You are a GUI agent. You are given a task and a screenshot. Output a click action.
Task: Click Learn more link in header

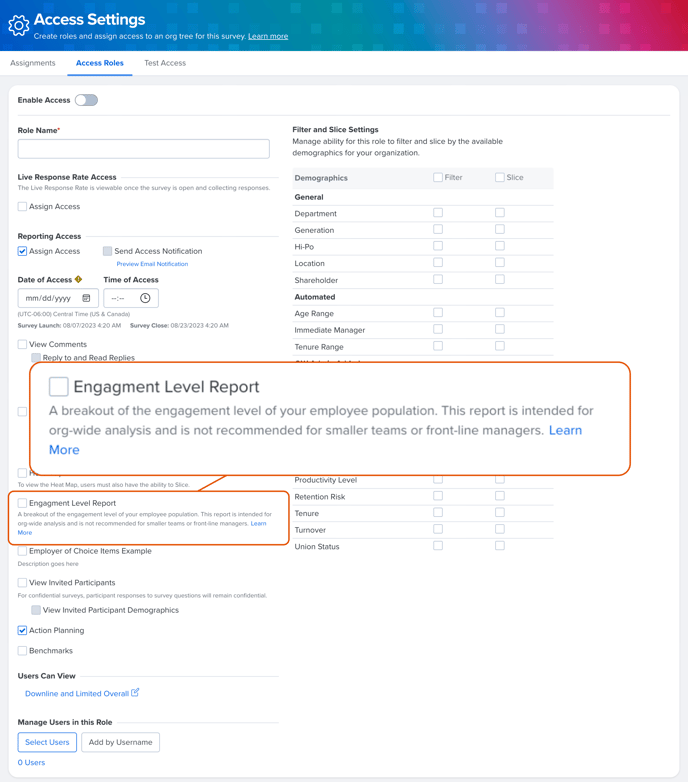pyautogui.click(x=268, y=36)
